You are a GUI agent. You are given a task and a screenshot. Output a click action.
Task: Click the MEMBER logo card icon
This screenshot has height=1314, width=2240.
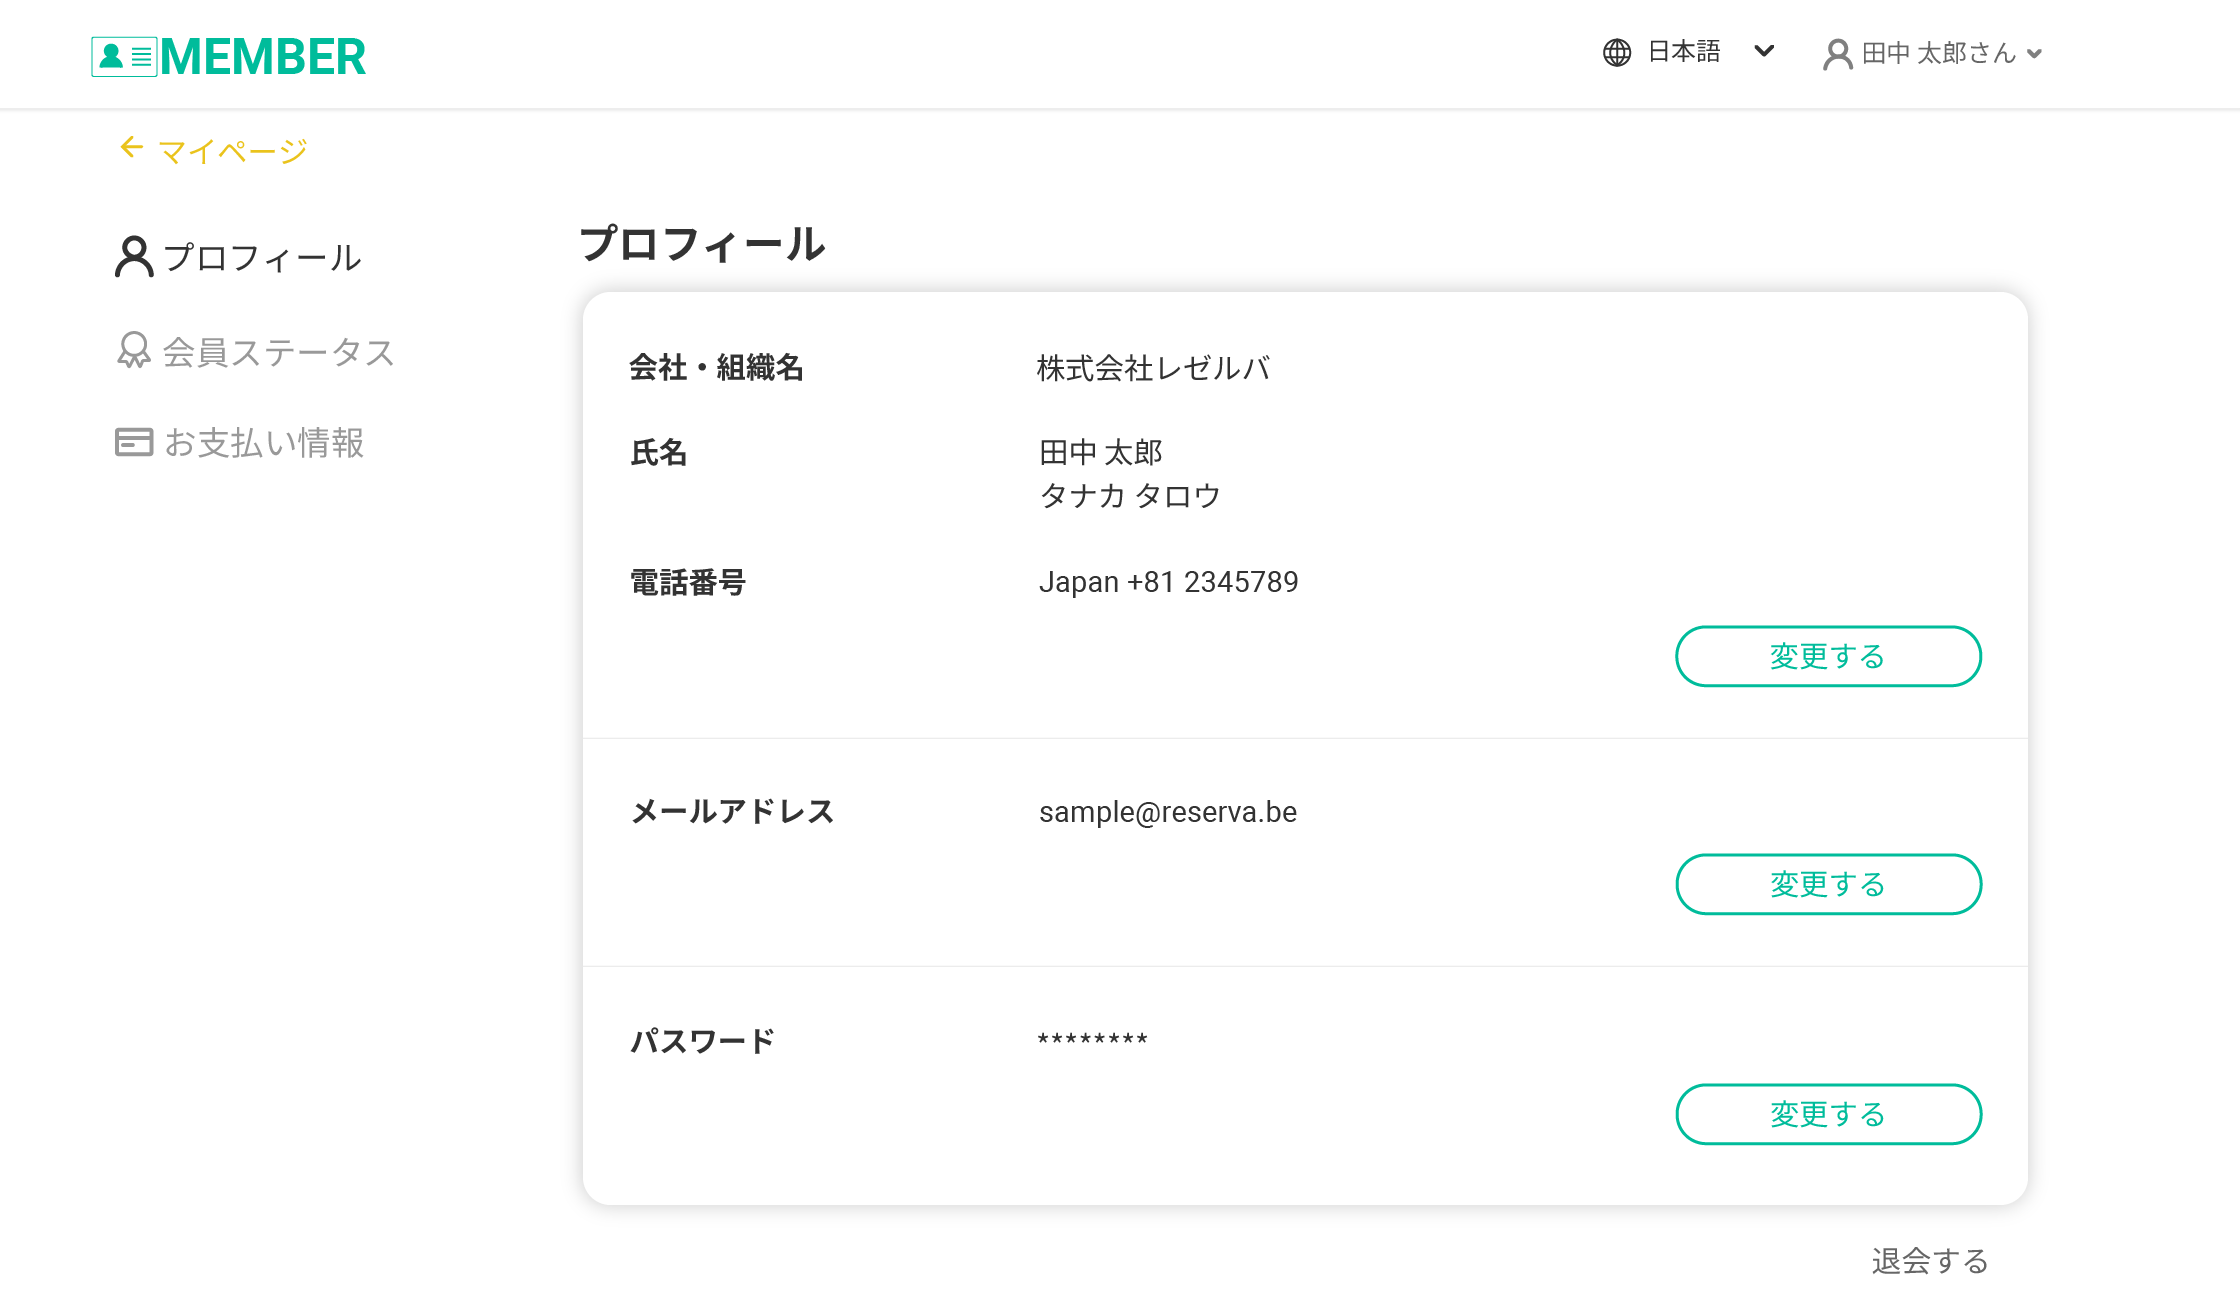(x=124, y=57)
